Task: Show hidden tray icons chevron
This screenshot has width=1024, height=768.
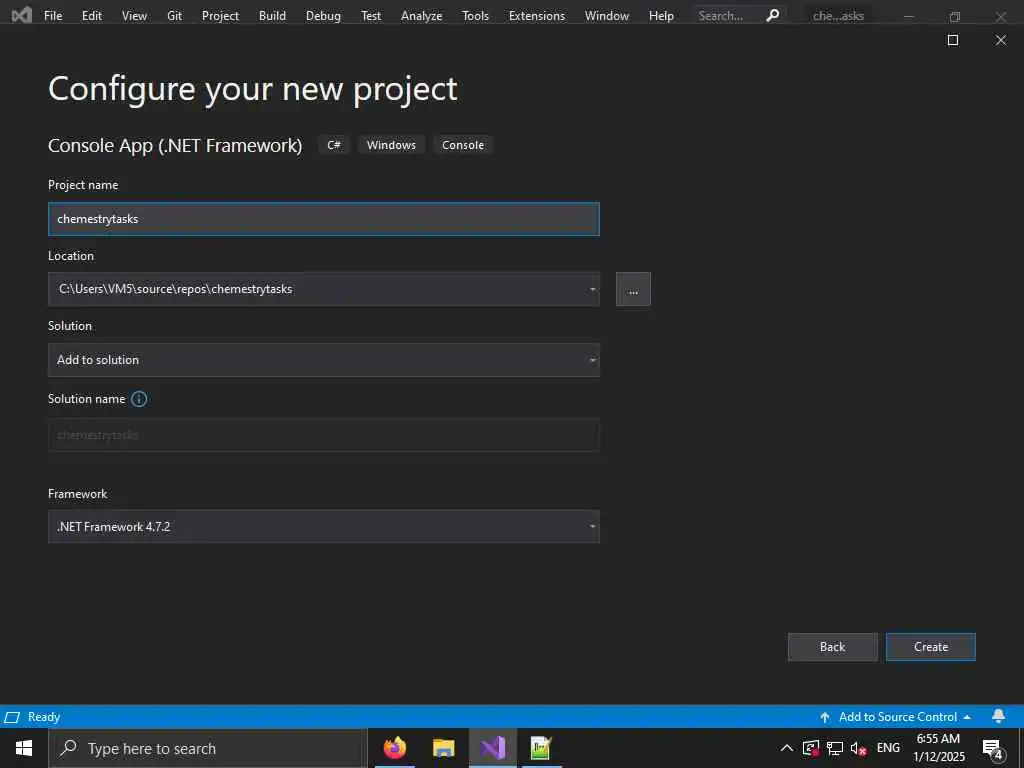Action: click(787, 748)
